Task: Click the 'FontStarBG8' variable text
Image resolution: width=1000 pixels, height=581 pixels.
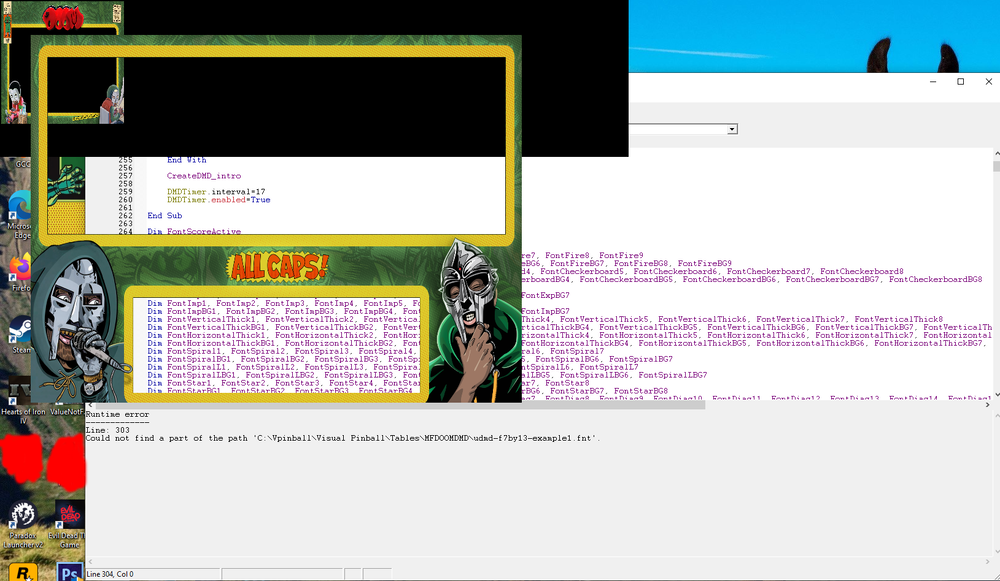Action: pyautogui.click(x=641, y=391)
